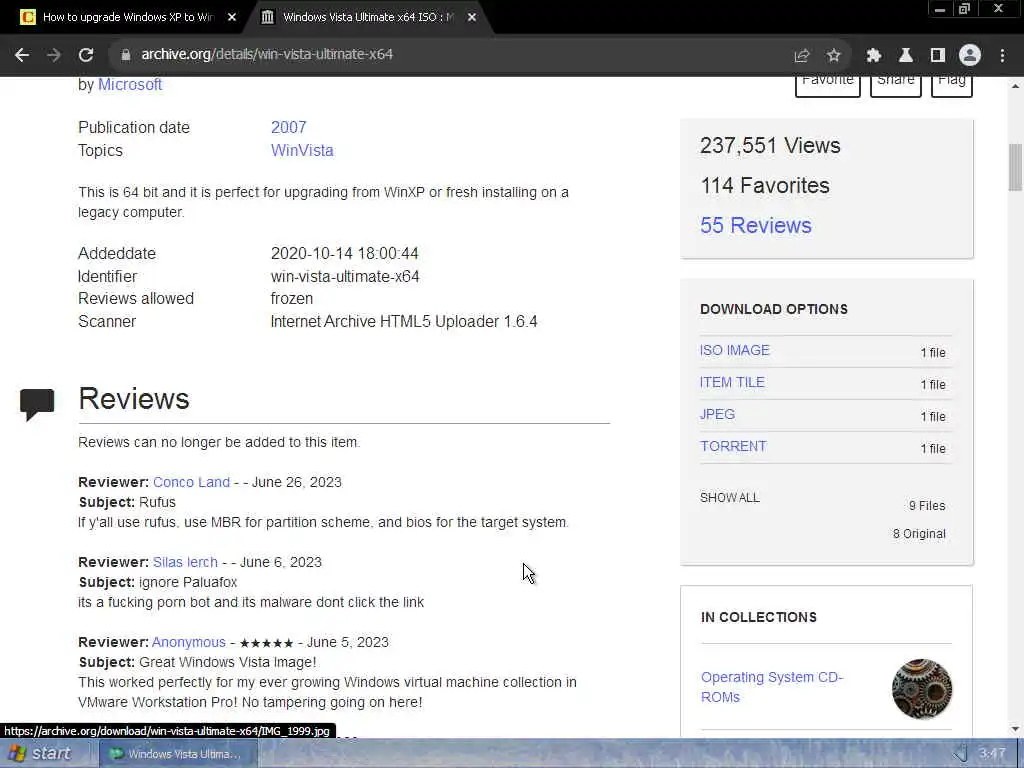
Task: Open the Windows Start button
Action: coord(40,754)
